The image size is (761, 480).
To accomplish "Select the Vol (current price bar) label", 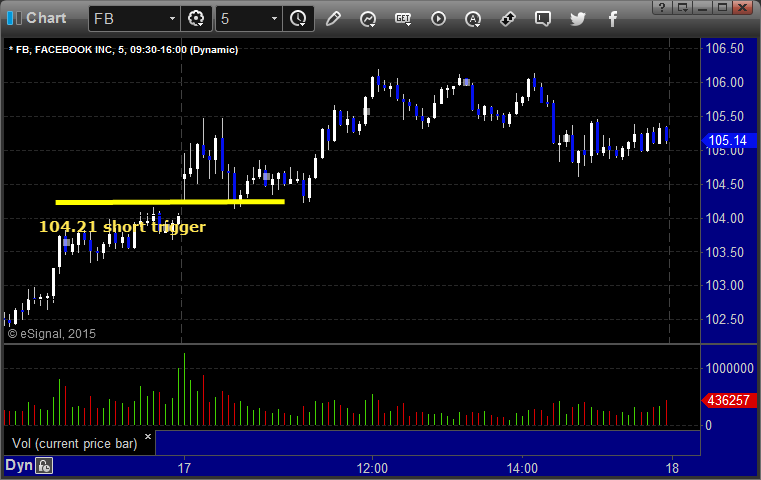I will point(75,444).
